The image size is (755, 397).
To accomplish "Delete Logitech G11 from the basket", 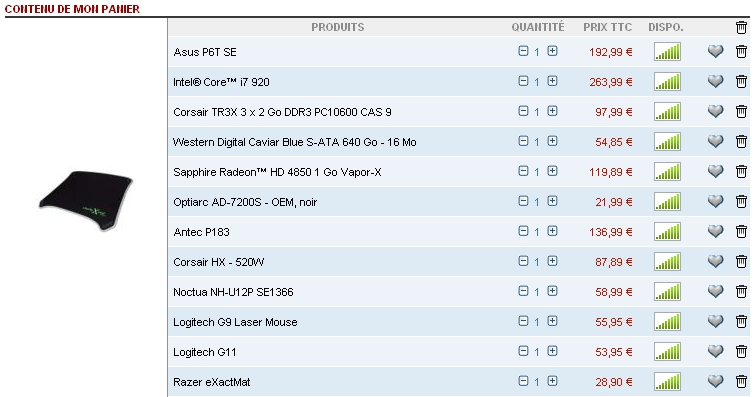I will click(x=741, y=352).
